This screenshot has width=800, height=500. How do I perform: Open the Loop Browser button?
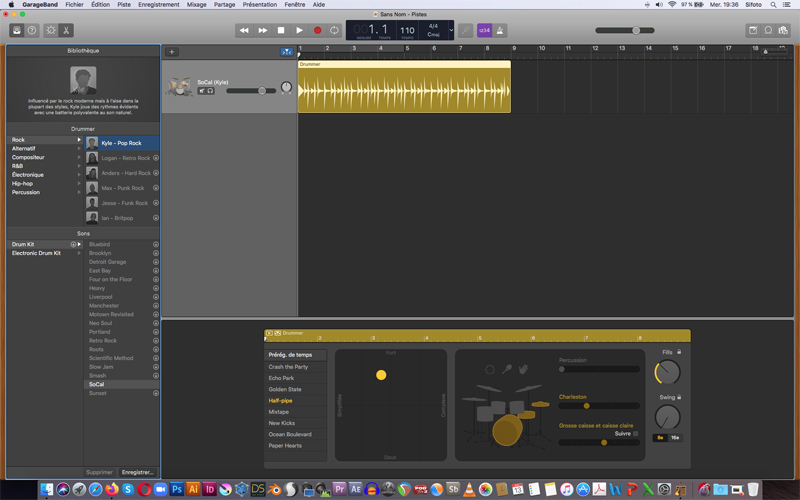tap(768, 30)
